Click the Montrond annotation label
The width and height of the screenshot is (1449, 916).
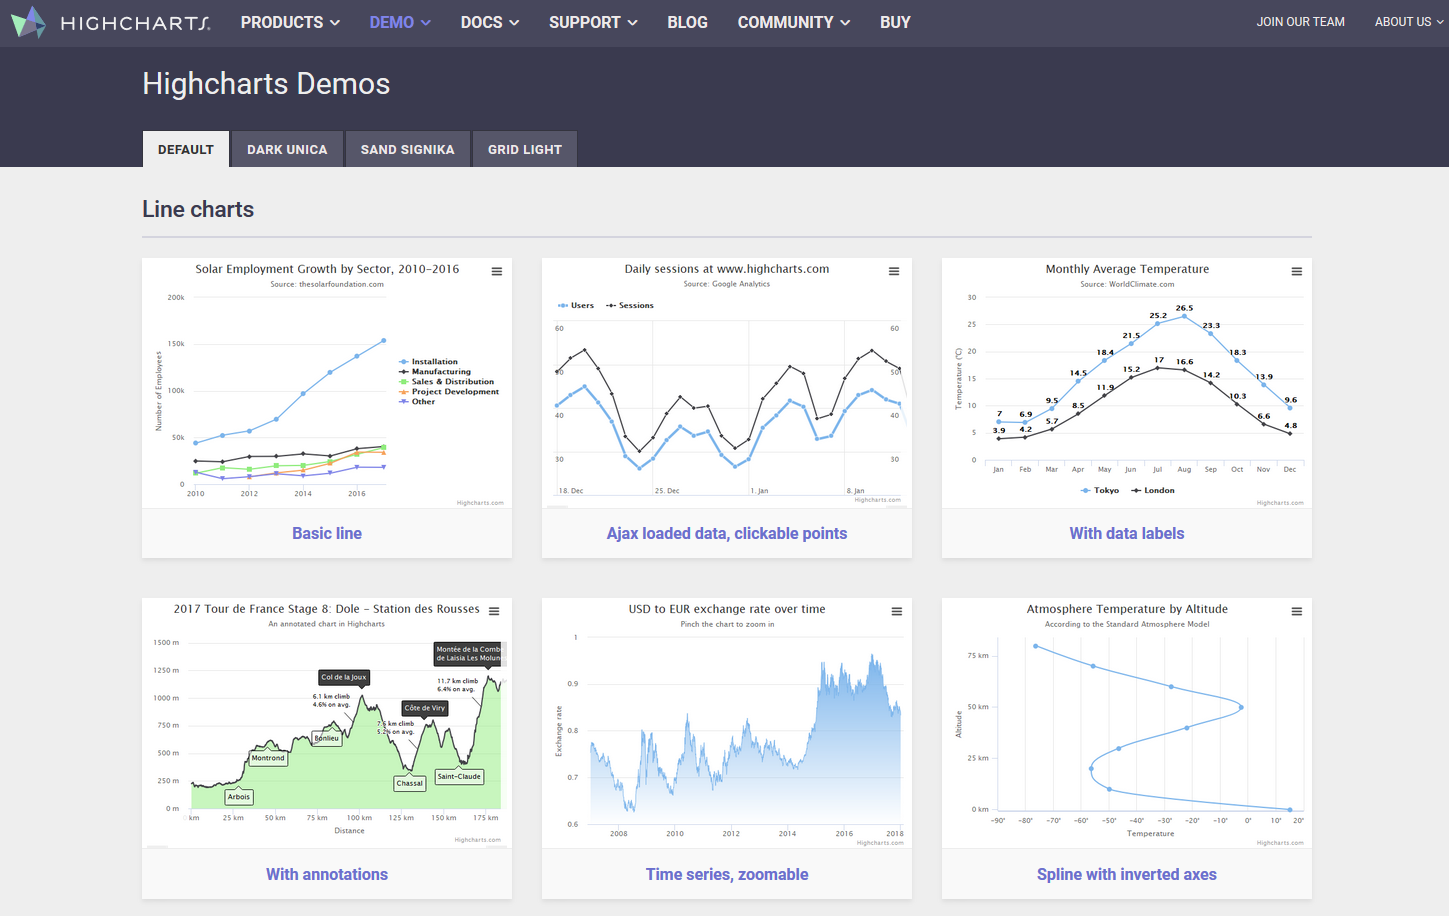(268, 758)
